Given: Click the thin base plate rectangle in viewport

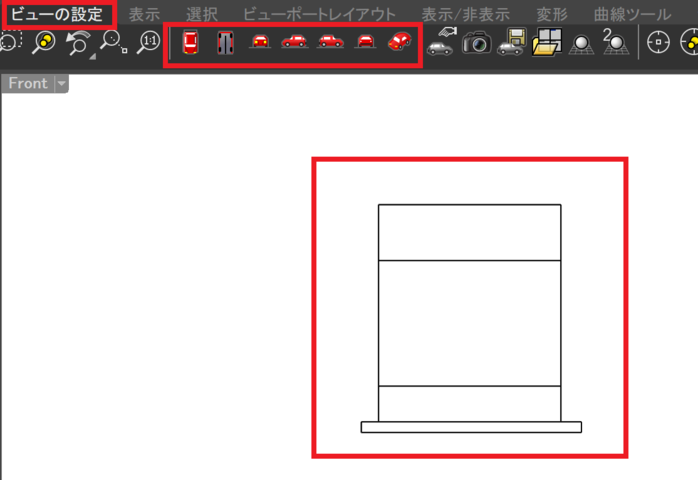Looking at the screenshot, I should click(x=471, y=427).
